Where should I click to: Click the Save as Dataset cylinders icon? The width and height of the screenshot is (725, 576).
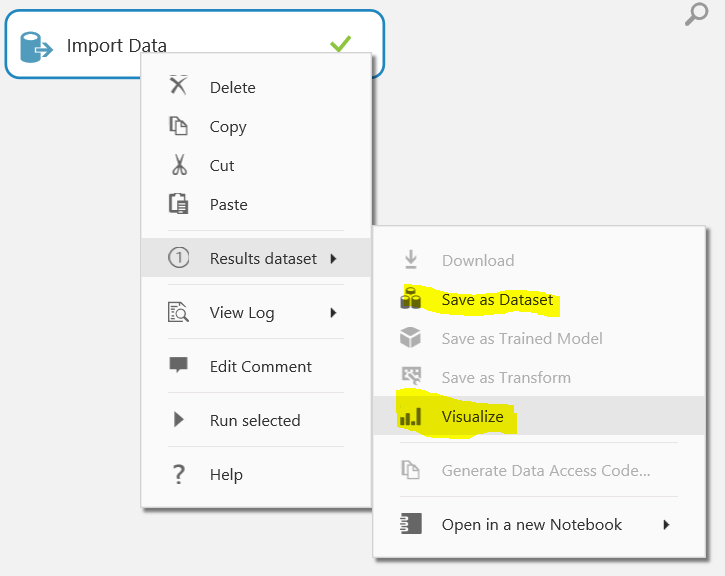(x=410, y=298)
